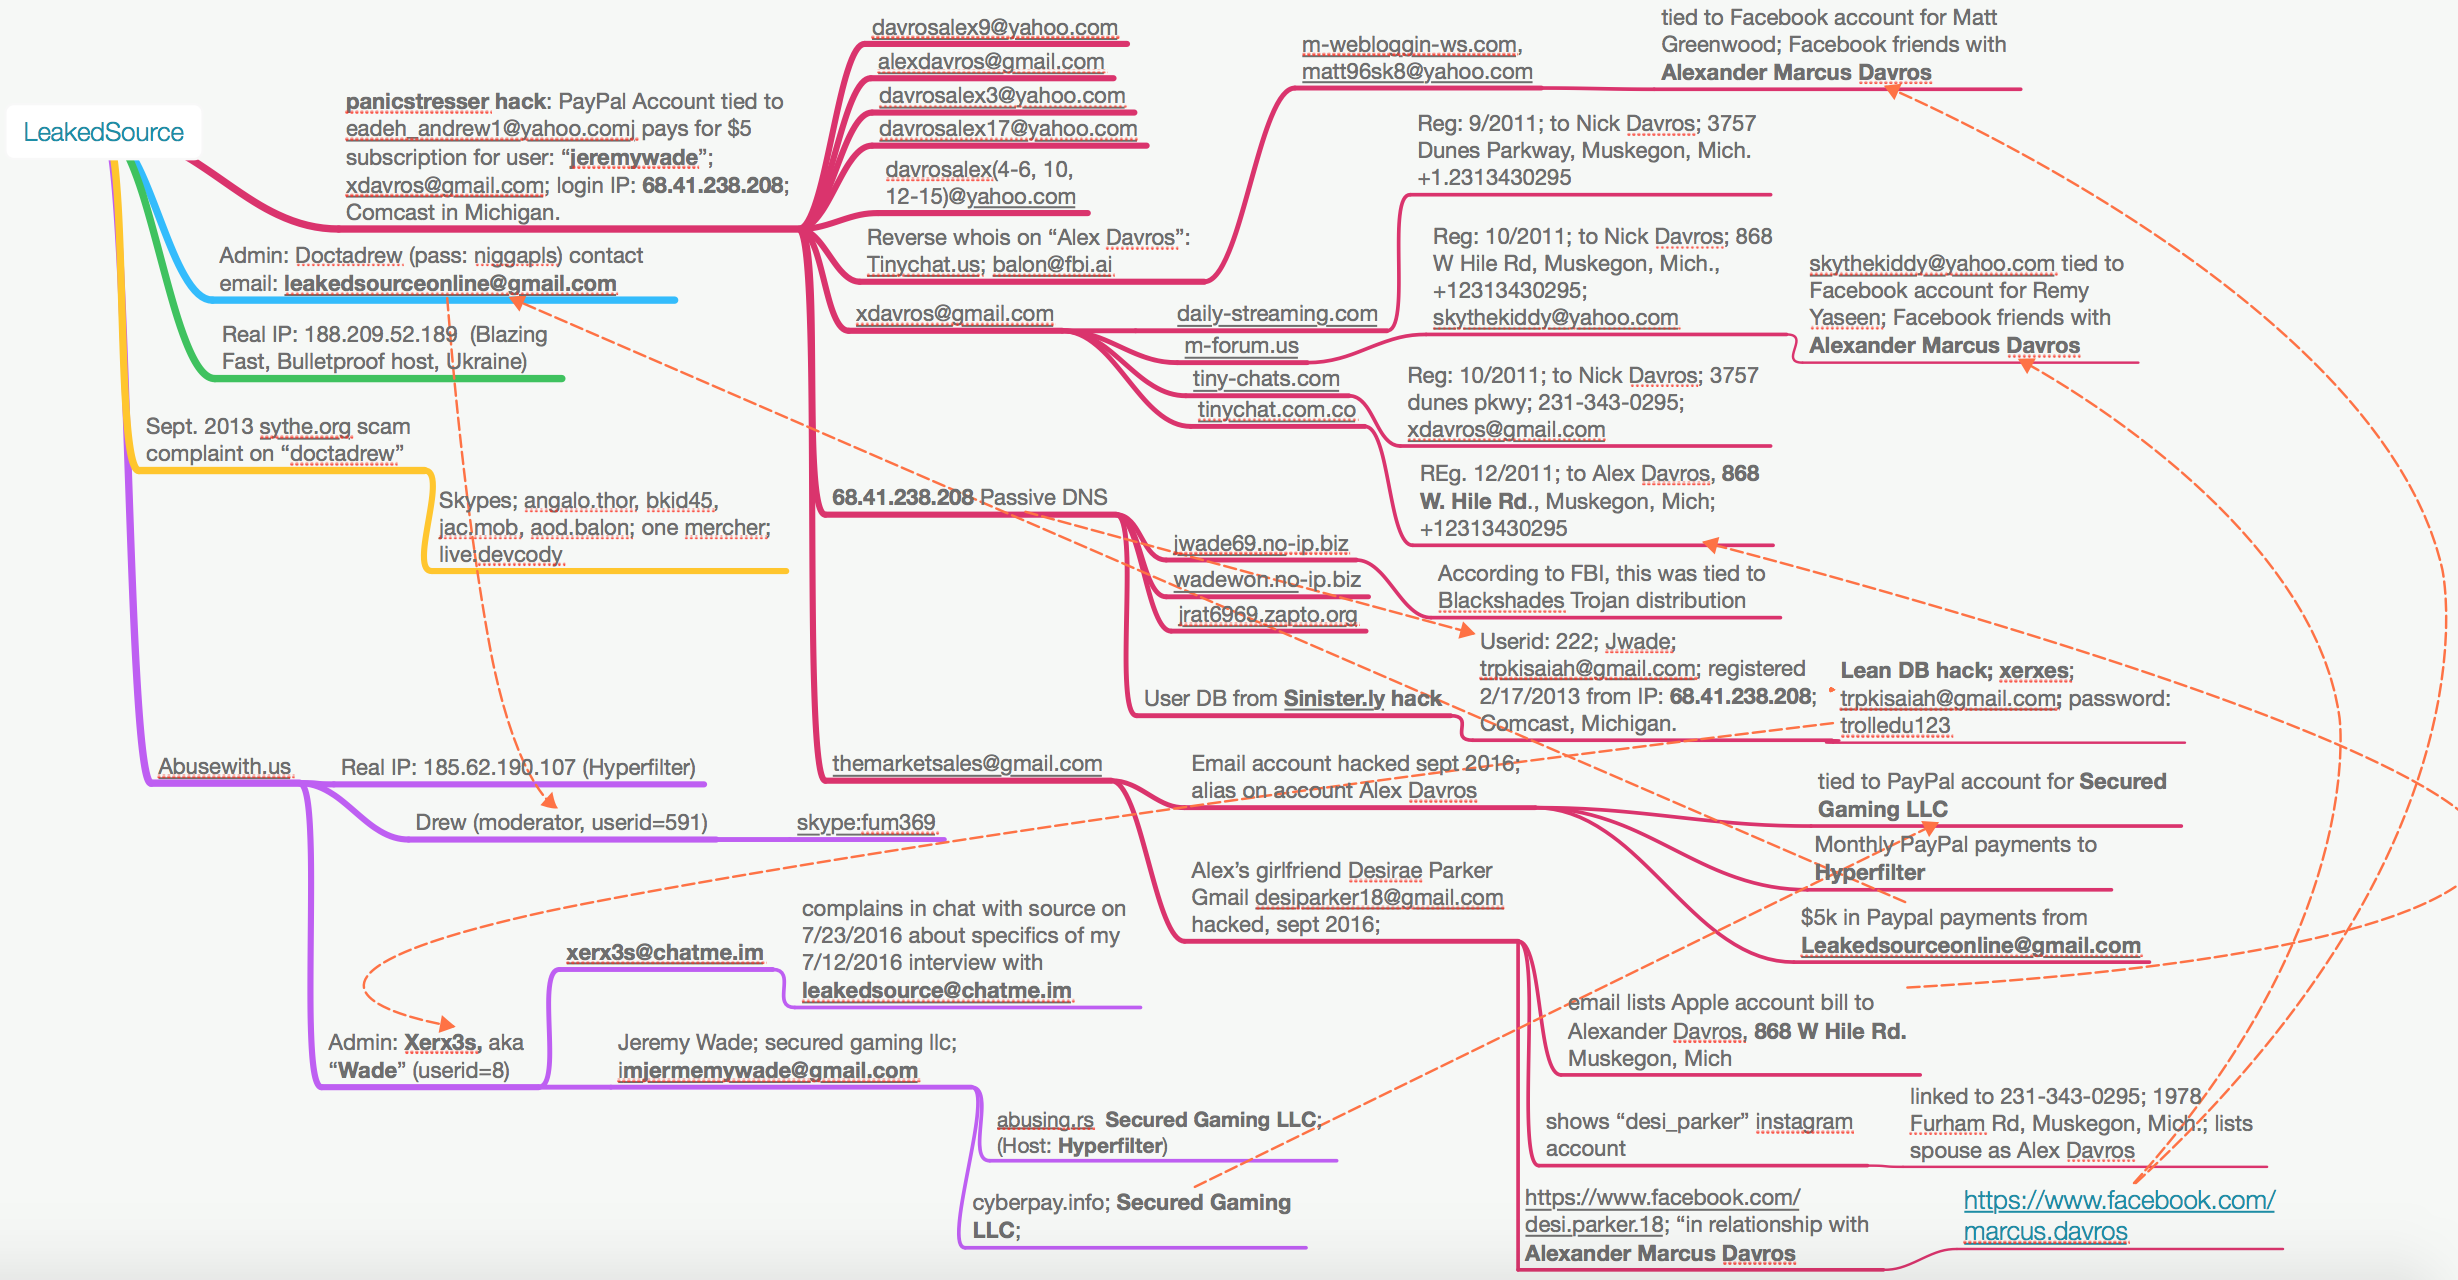Select the LeakedSource root node
2458x1280 pixels.
[x=103, y=132]
